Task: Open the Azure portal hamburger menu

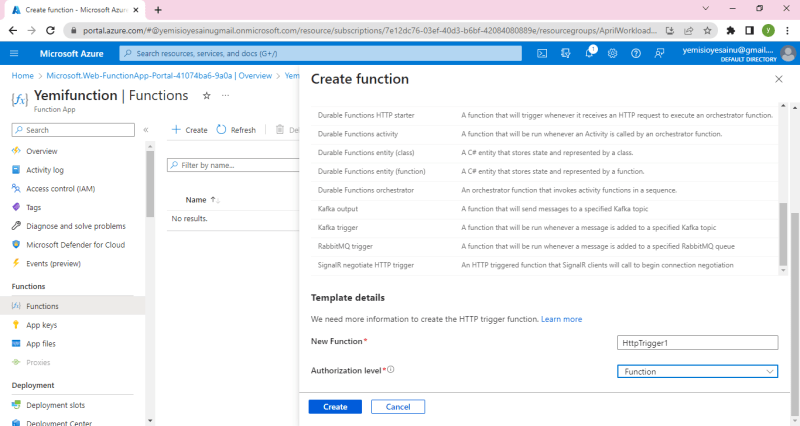Action: [x=14, y=53]
